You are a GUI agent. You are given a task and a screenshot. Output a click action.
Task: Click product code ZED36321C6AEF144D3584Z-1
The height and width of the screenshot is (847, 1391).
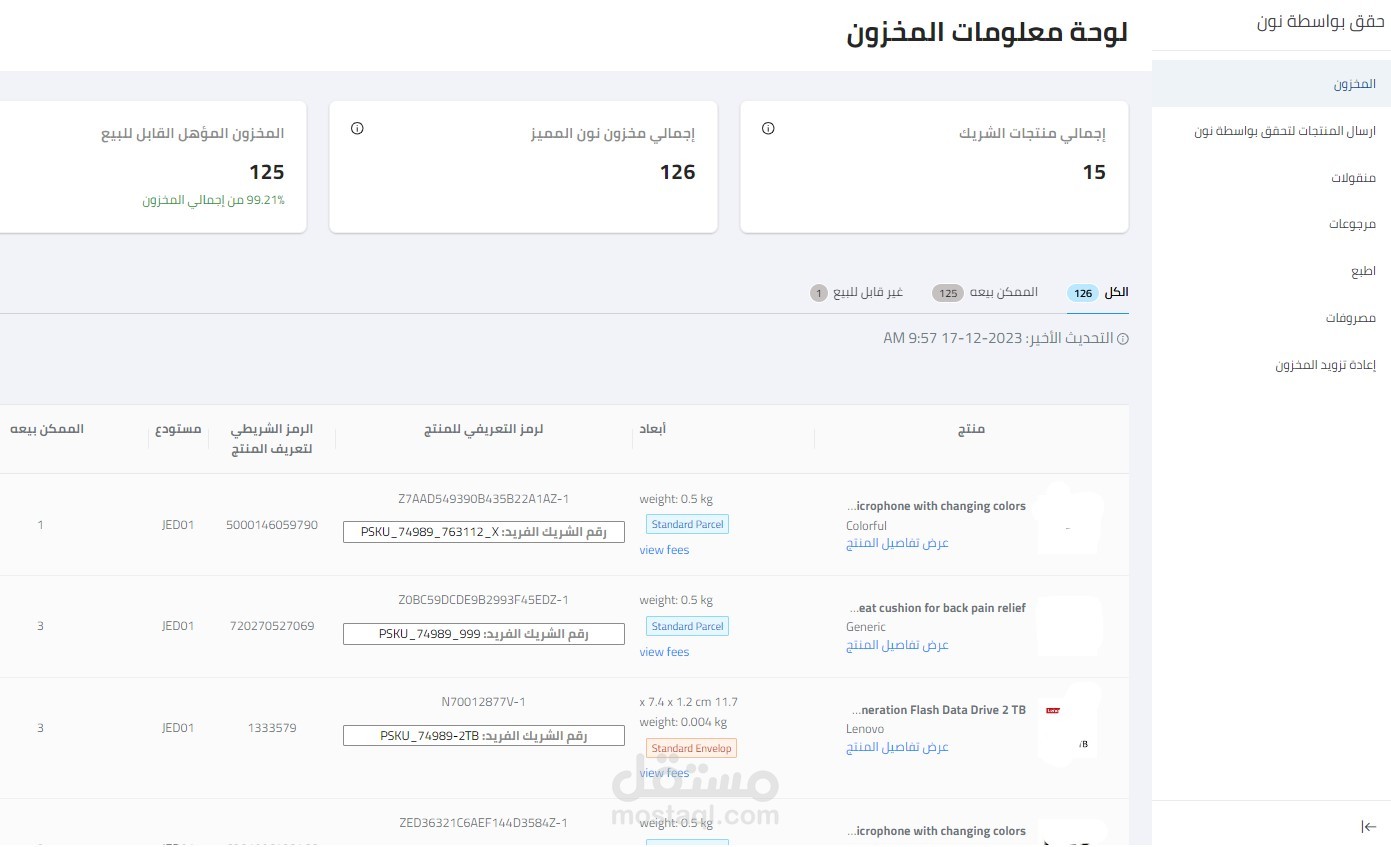tap(483, 823)
